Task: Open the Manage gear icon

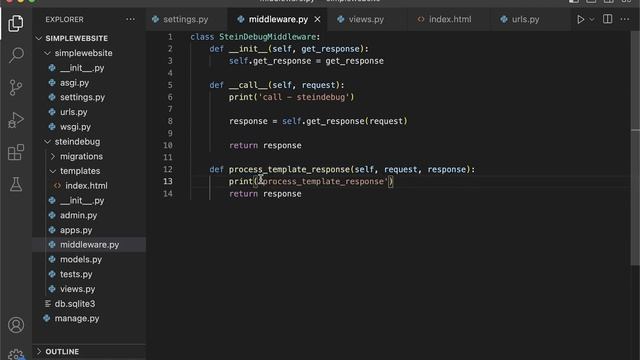Action: pyautogui.click(x=16, y=354)
